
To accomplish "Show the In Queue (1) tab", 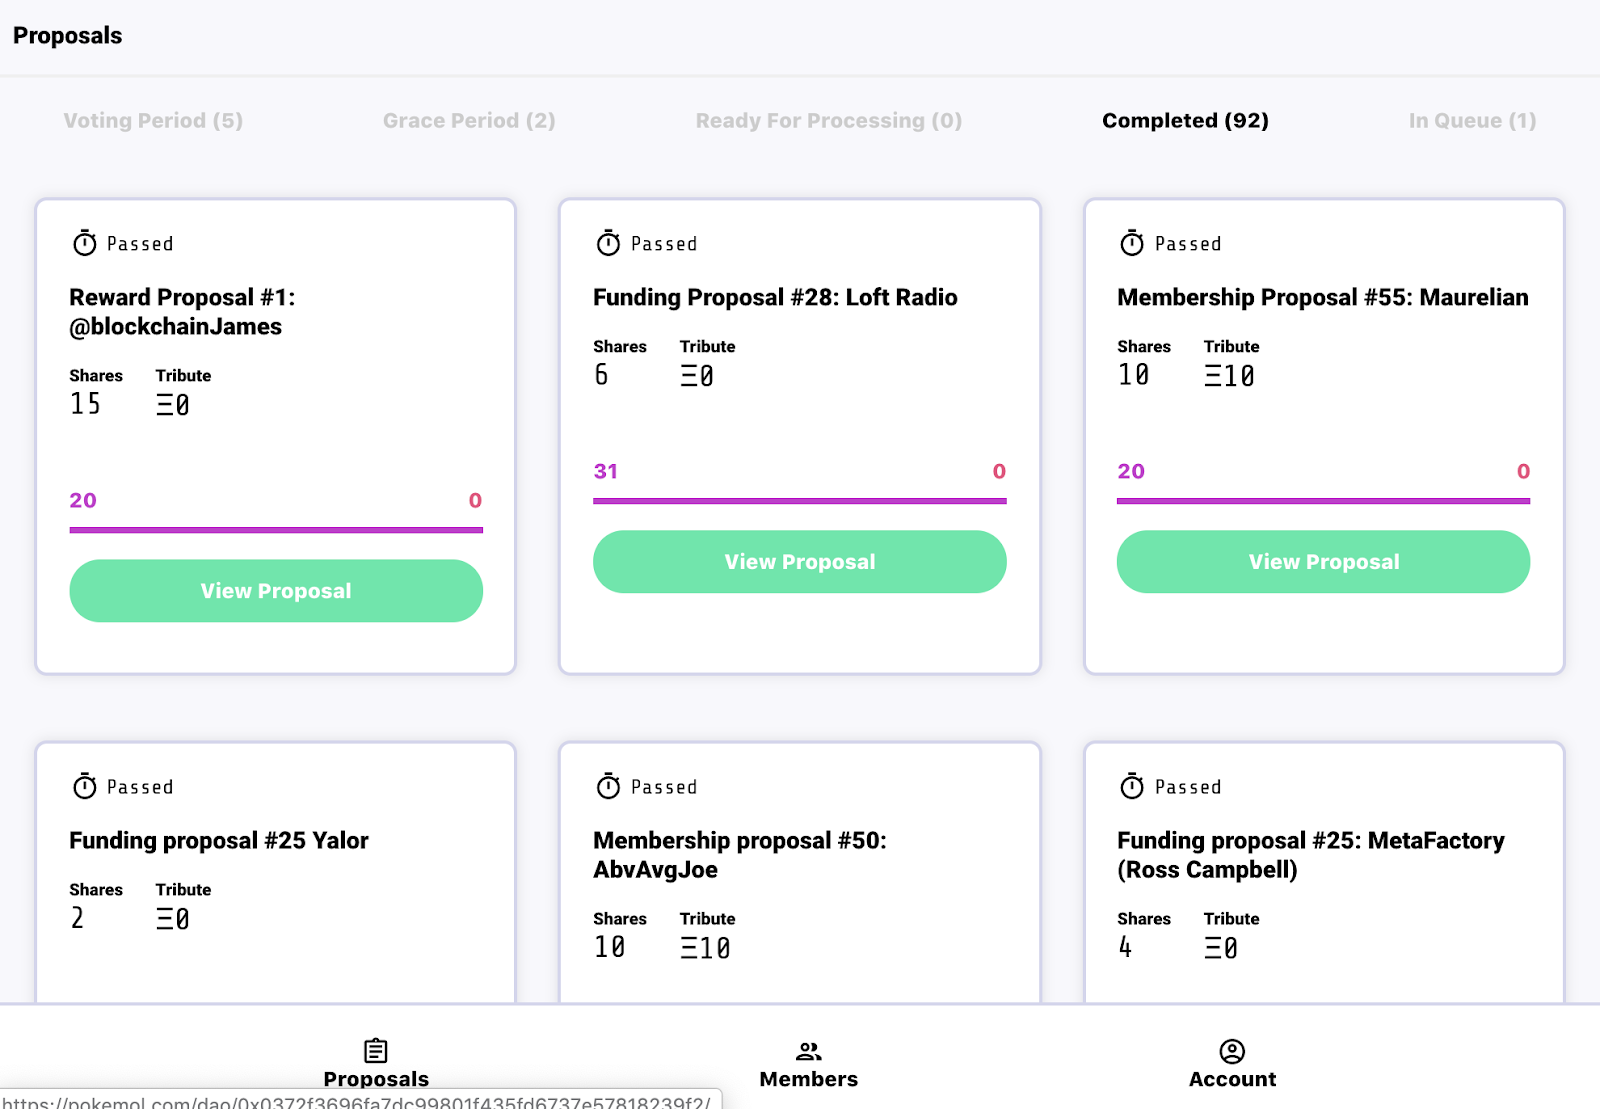I will [x=1472, y=121].
